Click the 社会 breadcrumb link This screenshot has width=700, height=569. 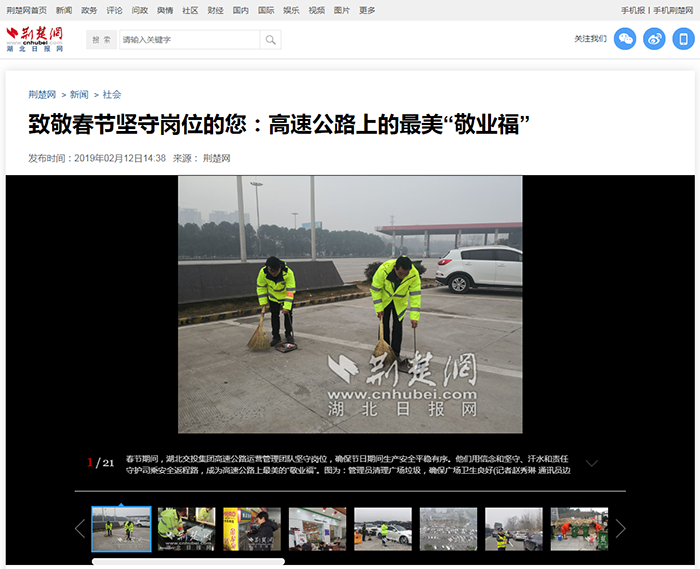coord(112,95)
